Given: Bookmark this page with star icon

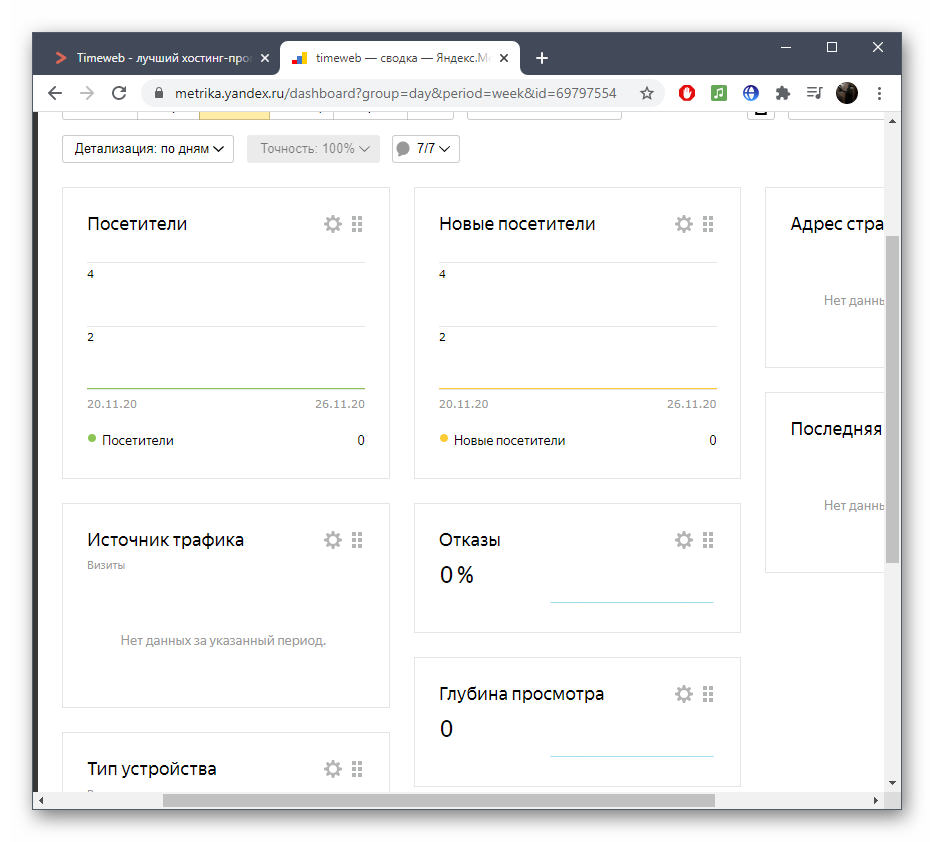Looking at the screenshot, I should point(647,93).
